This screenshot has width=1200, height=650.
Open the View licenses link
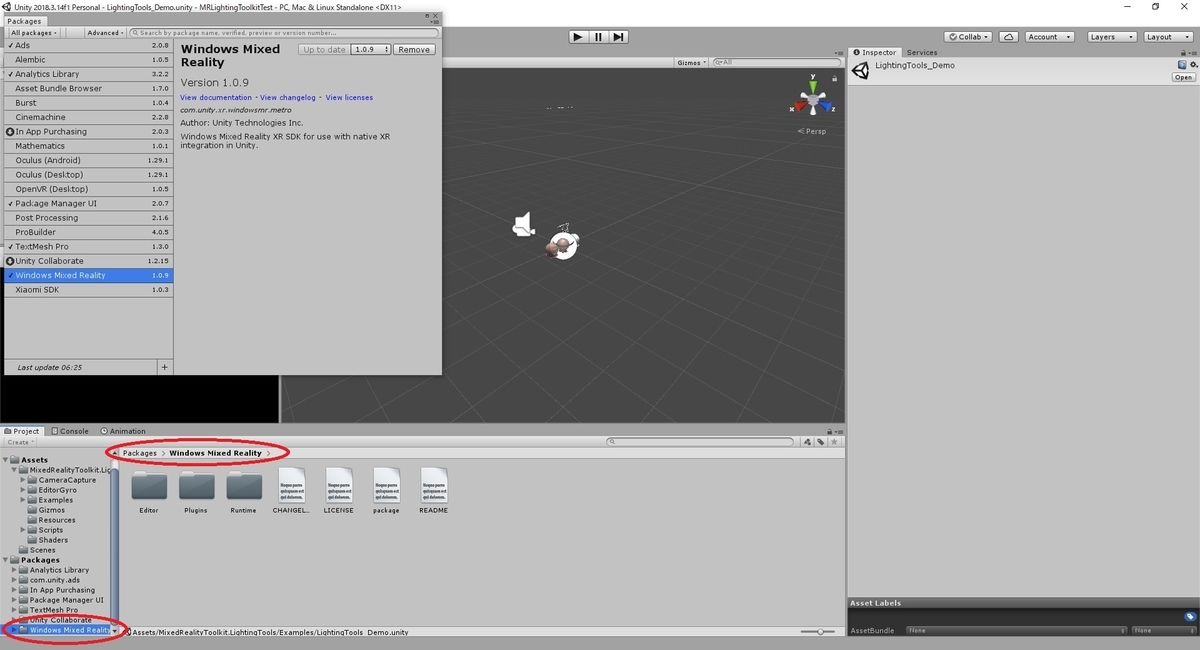point(349,97)
